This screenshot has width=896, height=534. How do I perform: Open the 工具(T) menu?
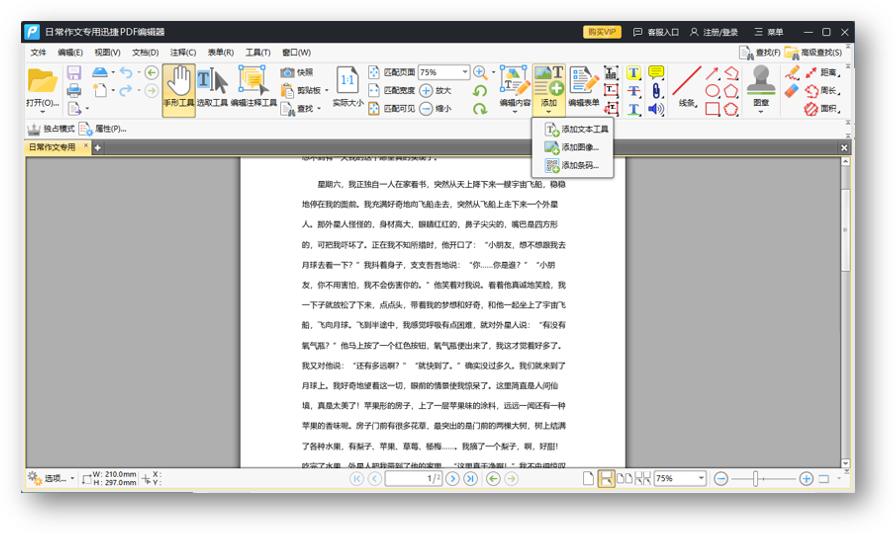pyautogui.click(x=258, y=52)
